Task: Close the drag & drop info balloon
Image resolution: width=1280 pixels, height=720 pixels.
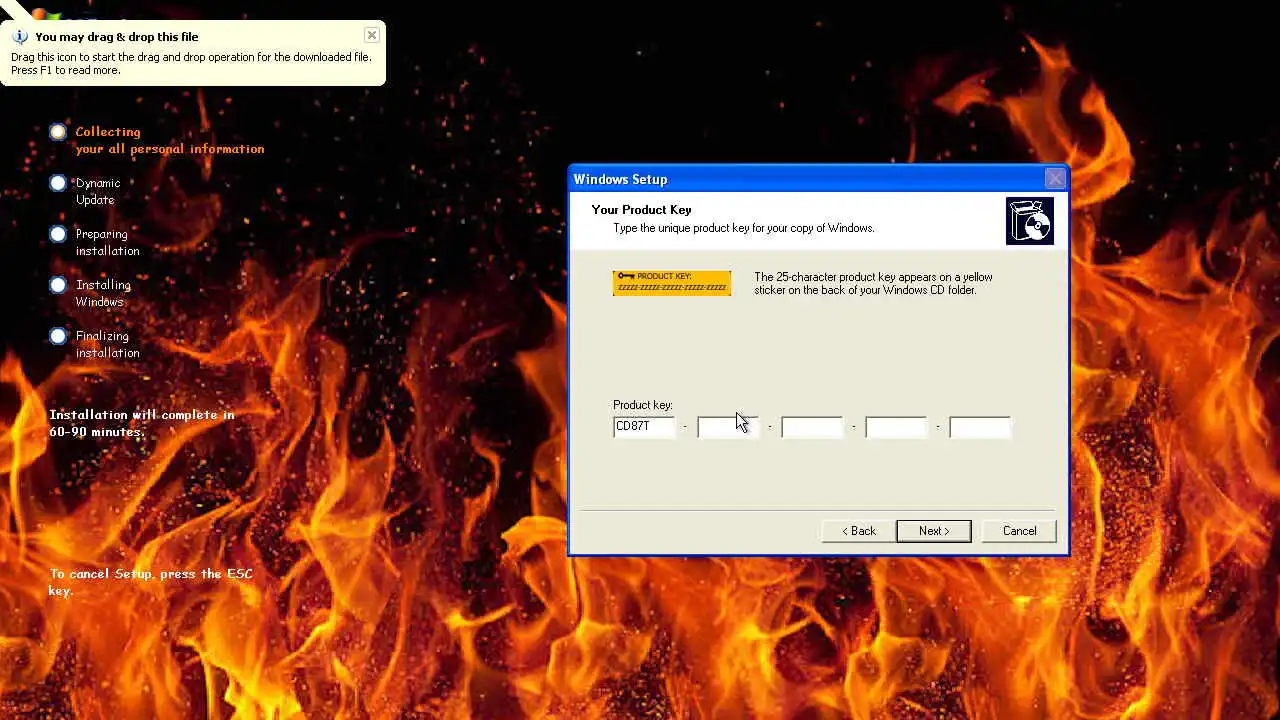Action: click(x=372, y=35)
